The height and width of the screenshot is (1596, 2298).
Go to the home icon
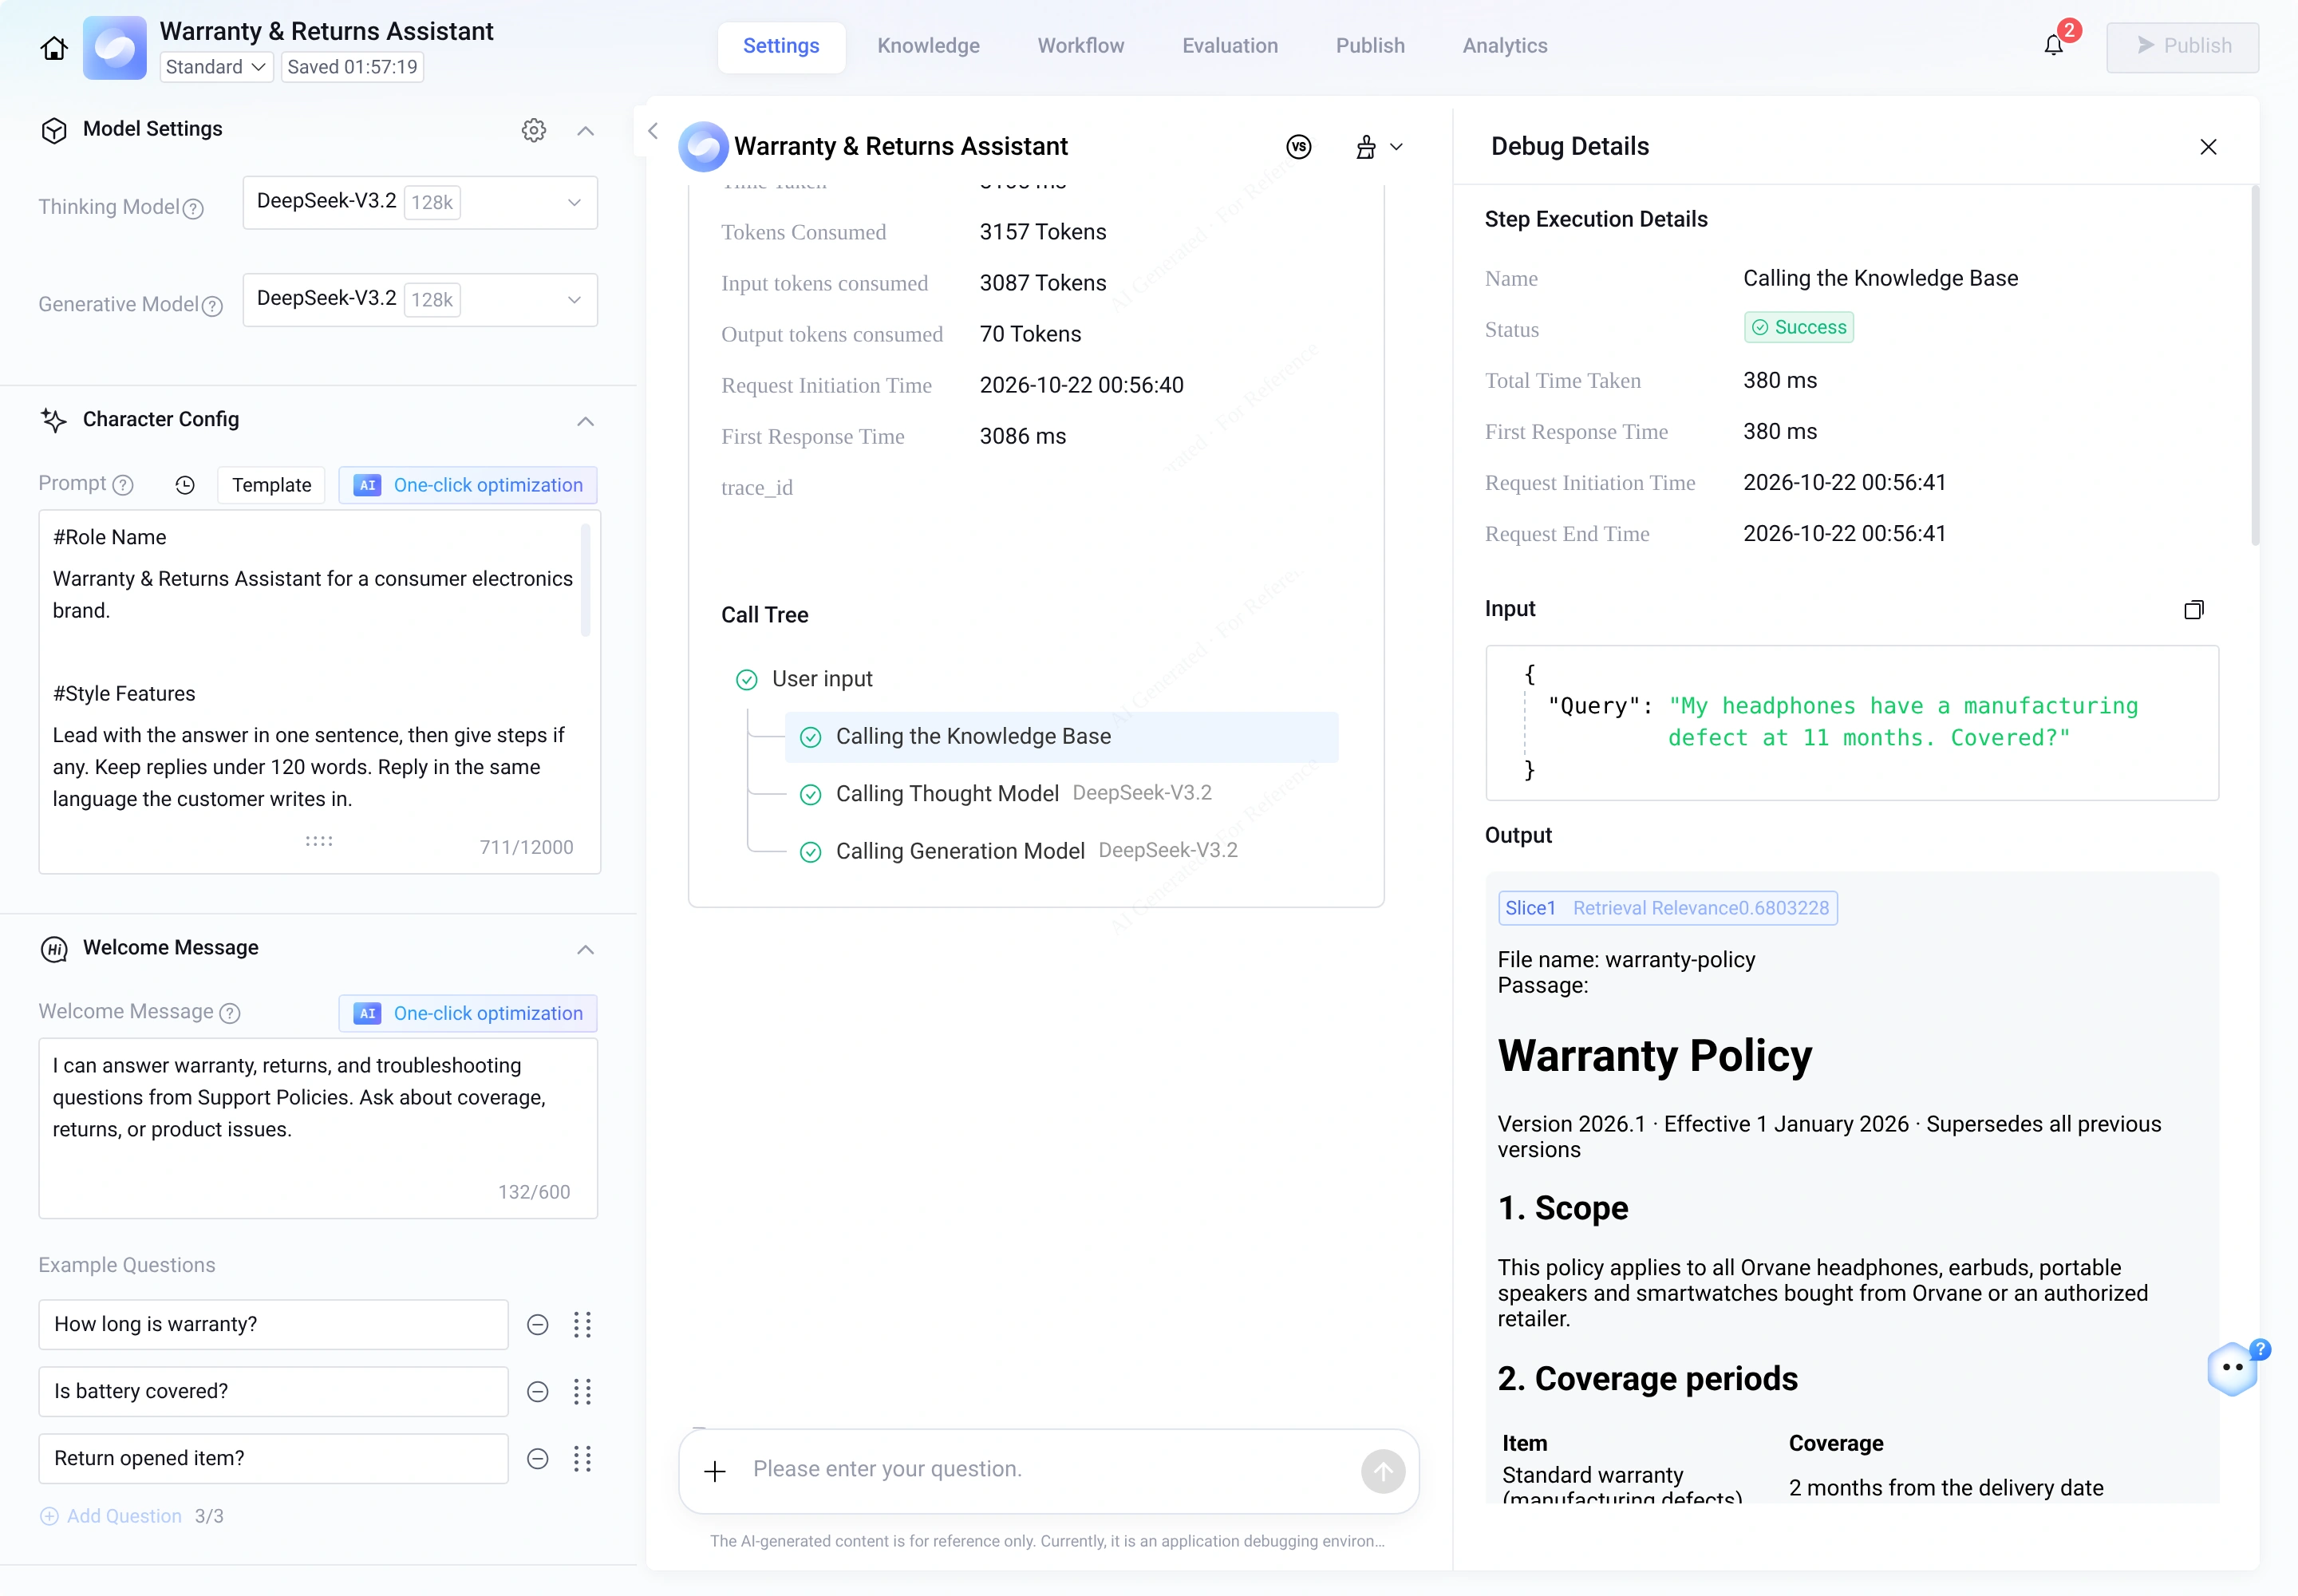click(54, 47)
